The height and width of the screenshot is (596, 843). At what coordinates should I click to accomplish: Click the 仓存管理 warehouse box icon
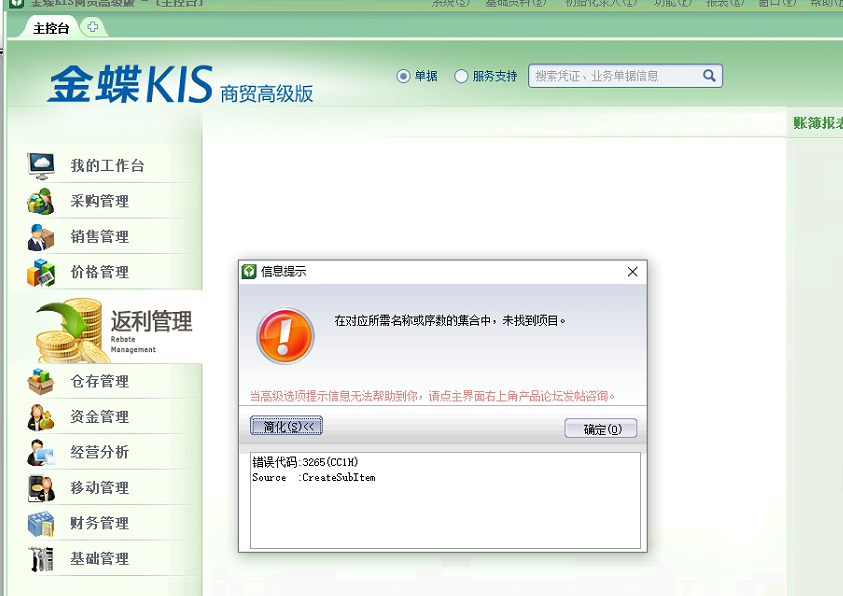[x=41, y=382]
